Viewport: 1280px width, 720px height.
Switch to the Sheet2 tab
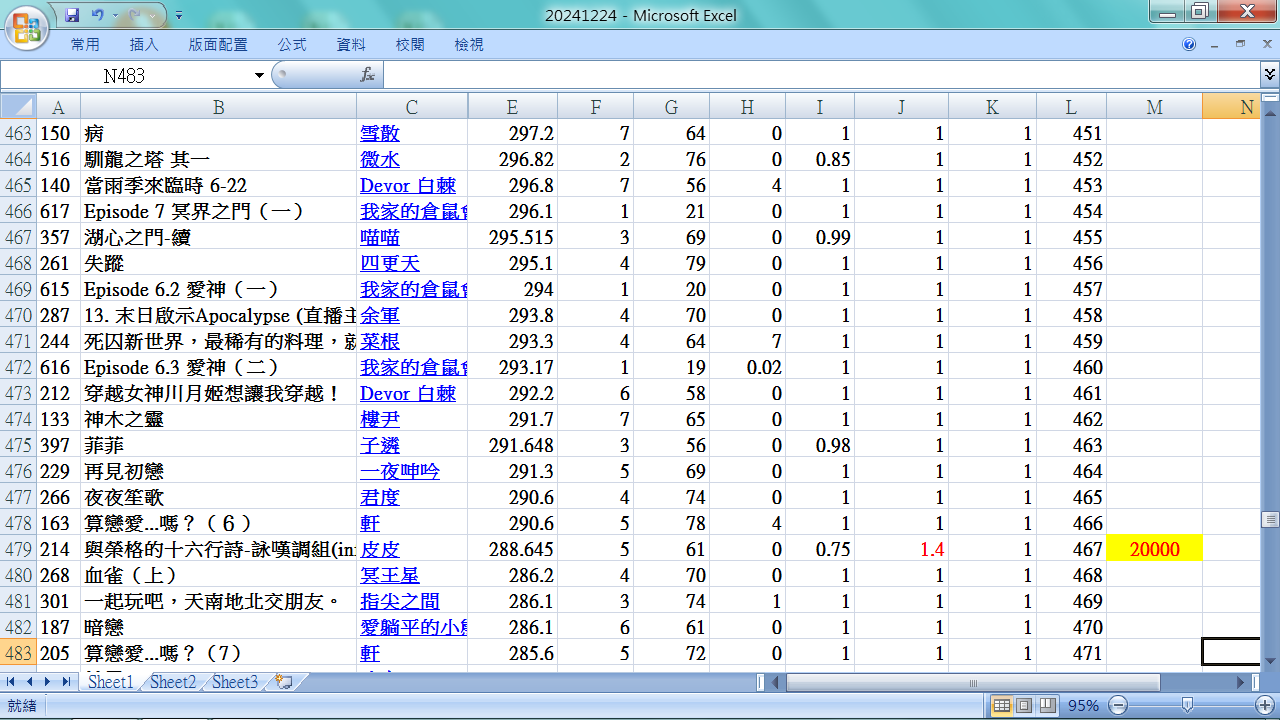(x=173, y=682)
